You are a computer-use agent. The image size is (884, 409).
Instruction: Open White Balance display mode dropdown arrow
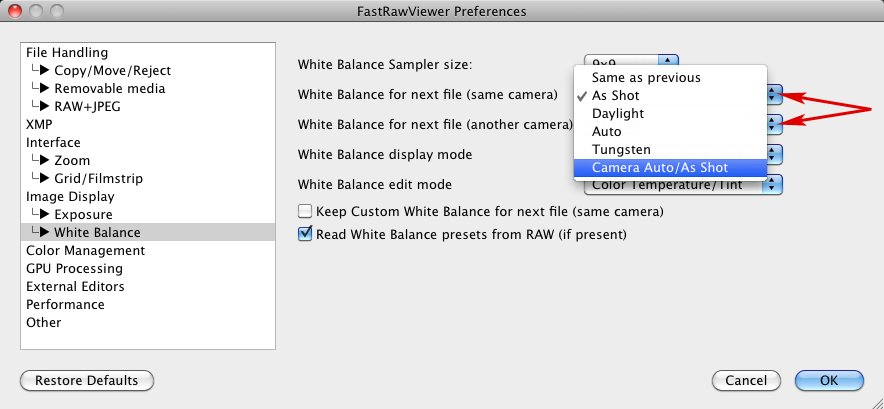click(x=774, y=155)
